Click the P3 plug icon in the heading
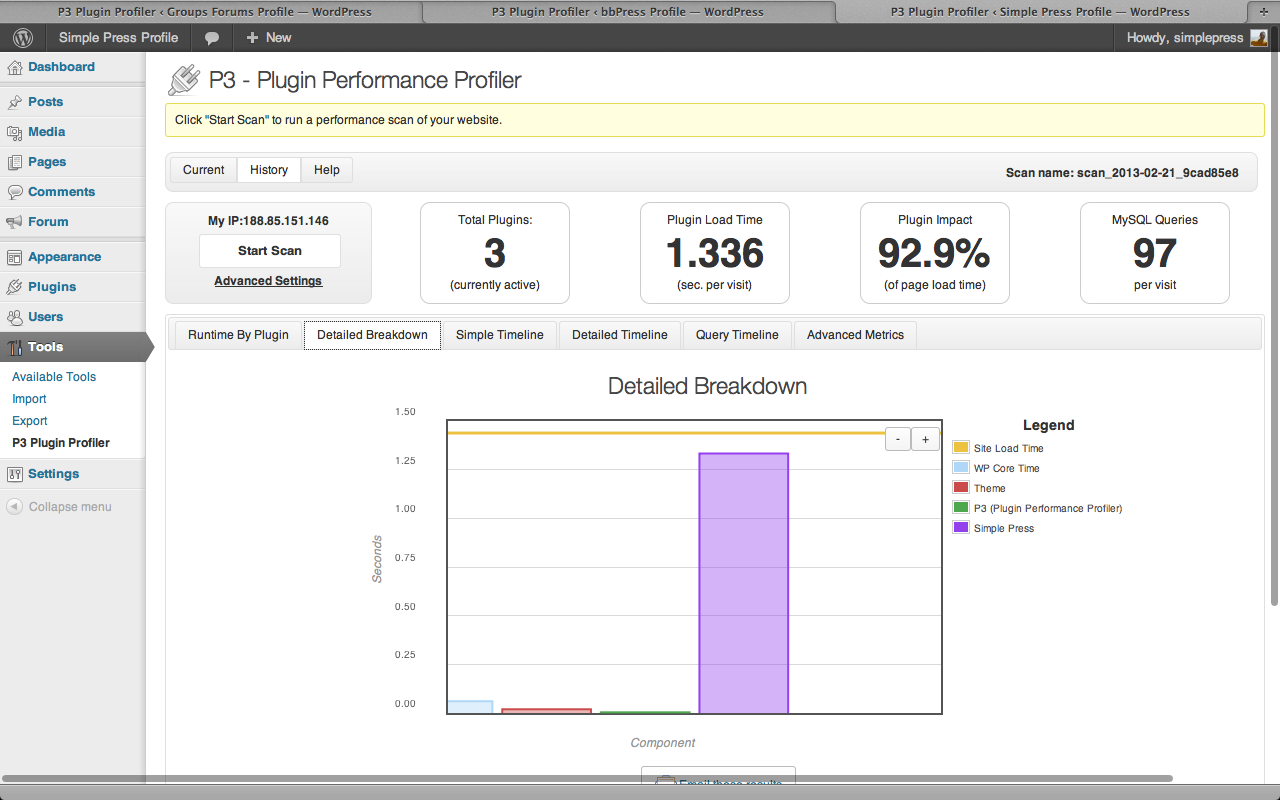1280x800 pixels. [x=184, y=80]
